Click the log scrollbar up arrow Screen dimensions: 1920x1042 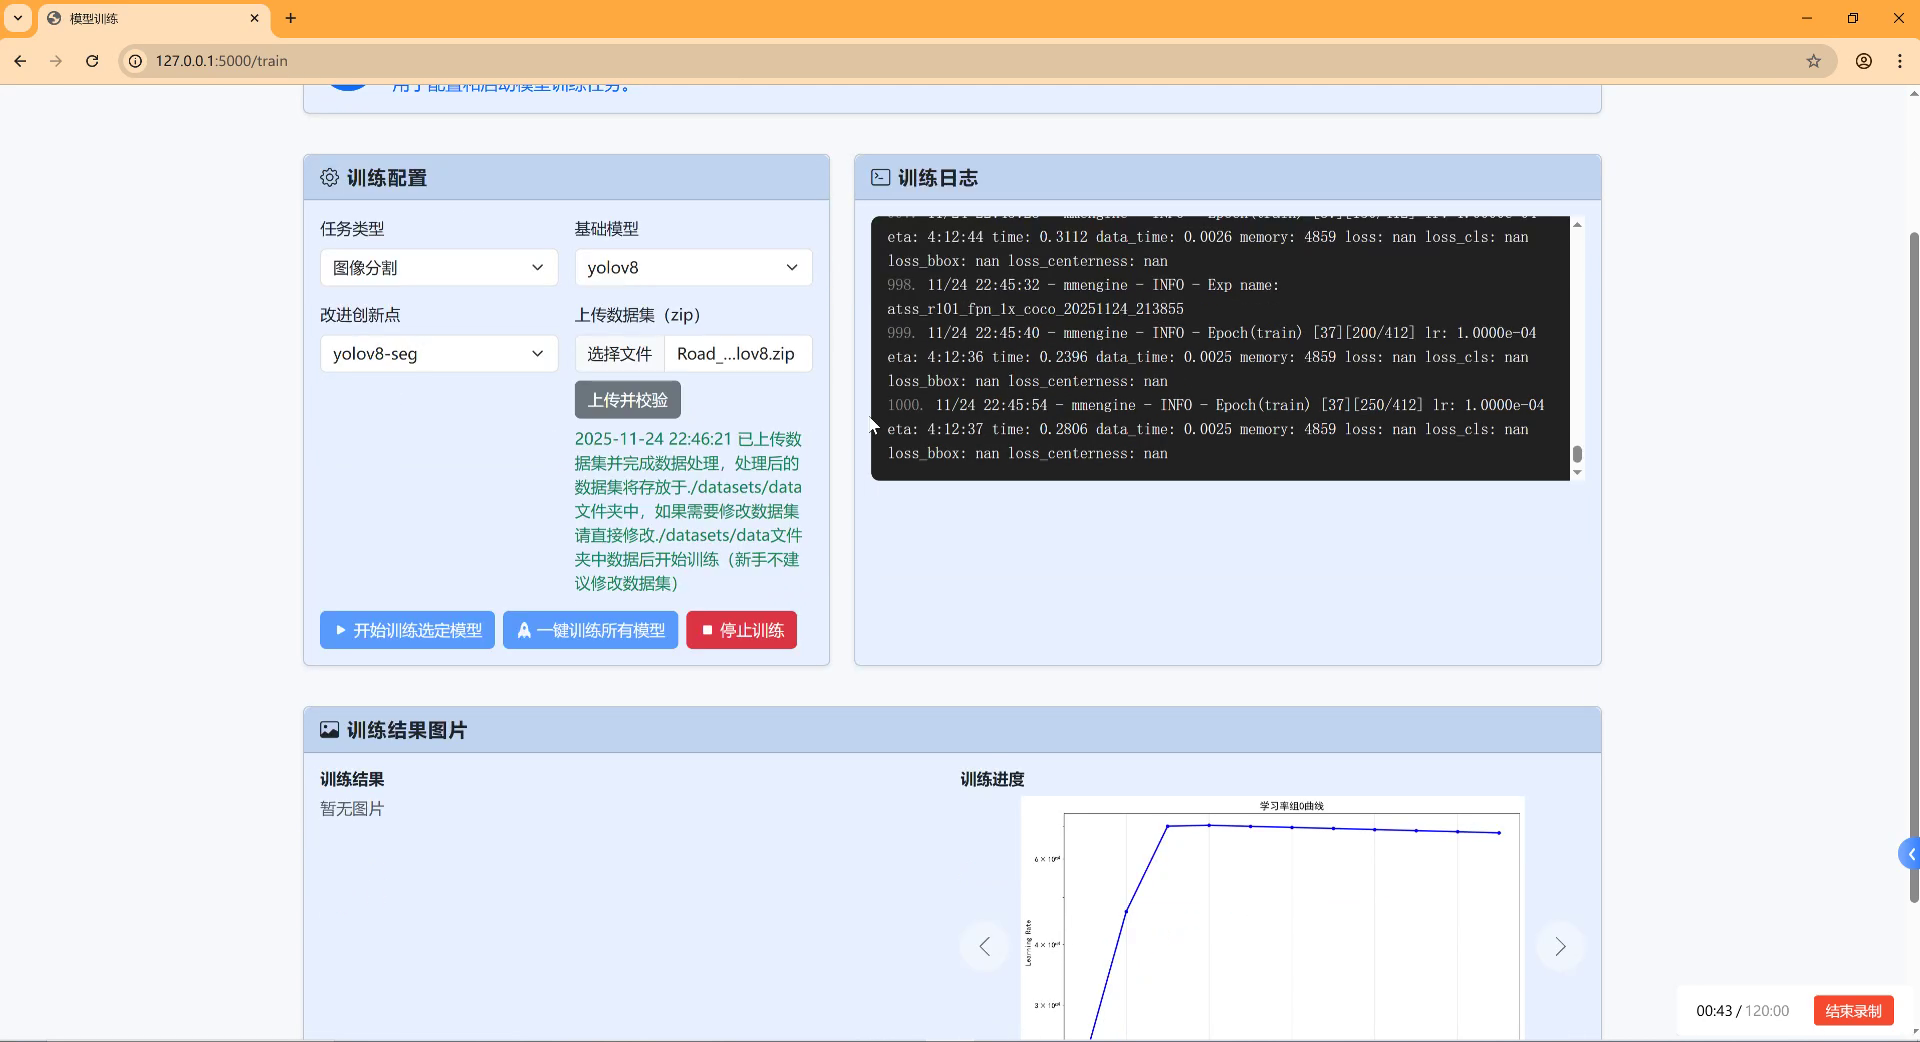pos(1577,224)
